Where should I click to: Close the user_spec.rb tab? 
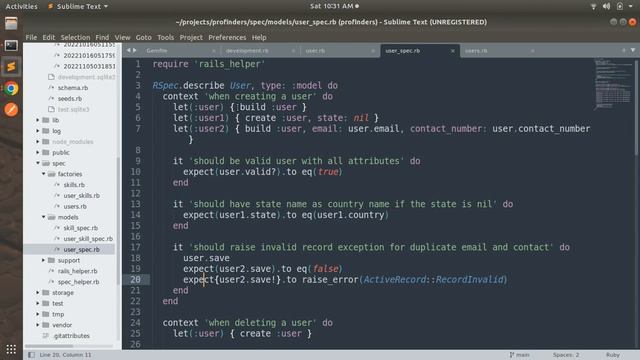pyautogui.click(x=453, y=51)
